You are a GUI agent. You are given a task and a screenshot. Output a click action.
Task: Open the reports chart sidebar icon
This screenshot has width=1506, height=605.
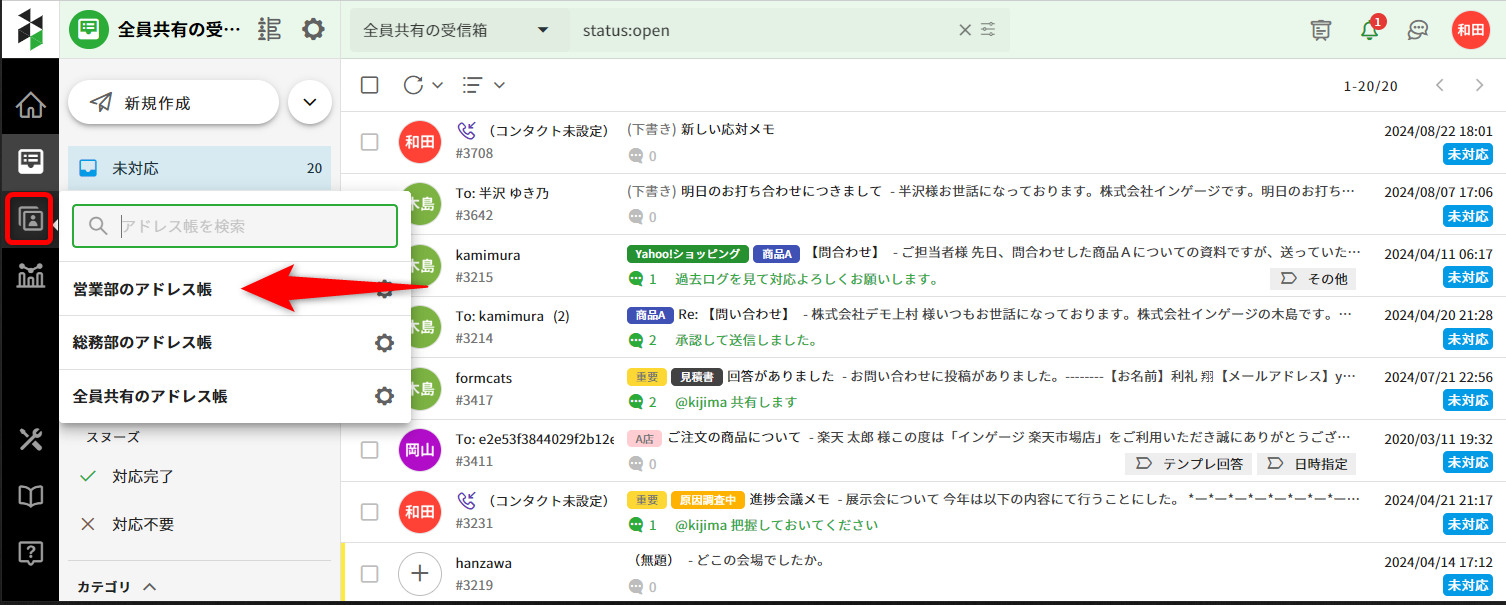tap(31, 276)
